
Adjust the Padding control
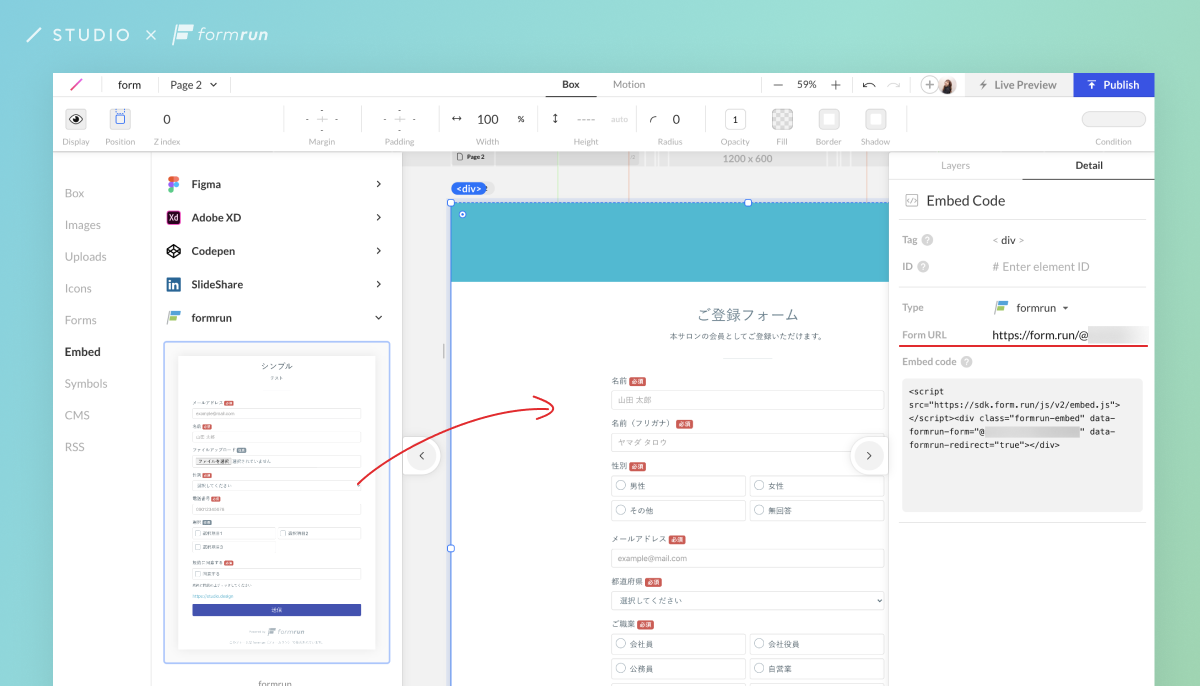coord(399,119)
